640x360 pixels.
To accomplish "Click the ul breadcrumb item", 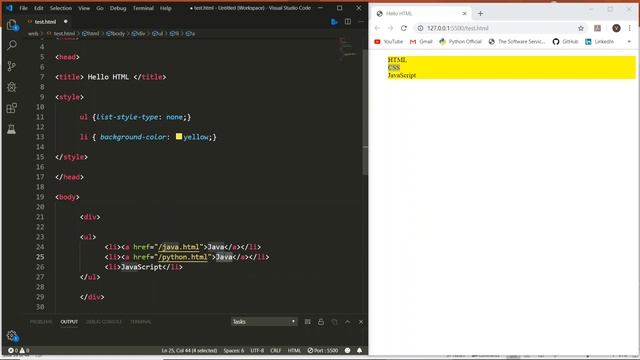I will coord(158,34).
